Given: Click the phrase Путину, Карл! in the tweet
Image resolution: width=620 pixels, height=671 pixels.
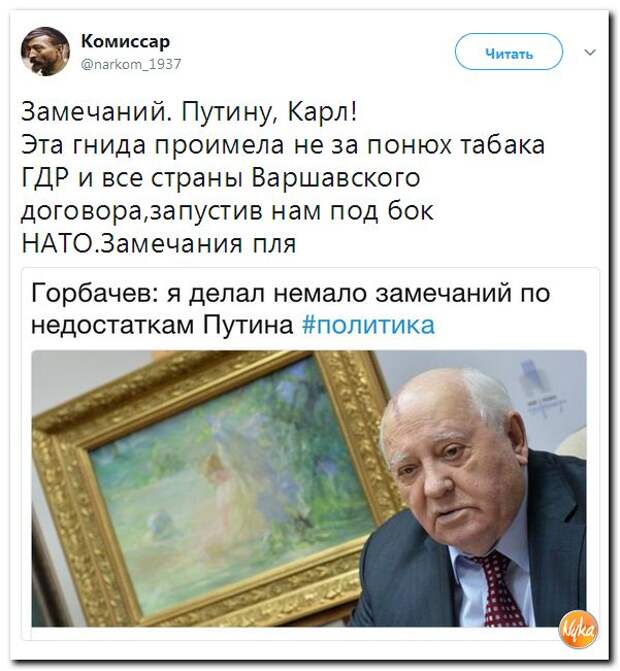Looking at the screenshot, I should [269, 112].
